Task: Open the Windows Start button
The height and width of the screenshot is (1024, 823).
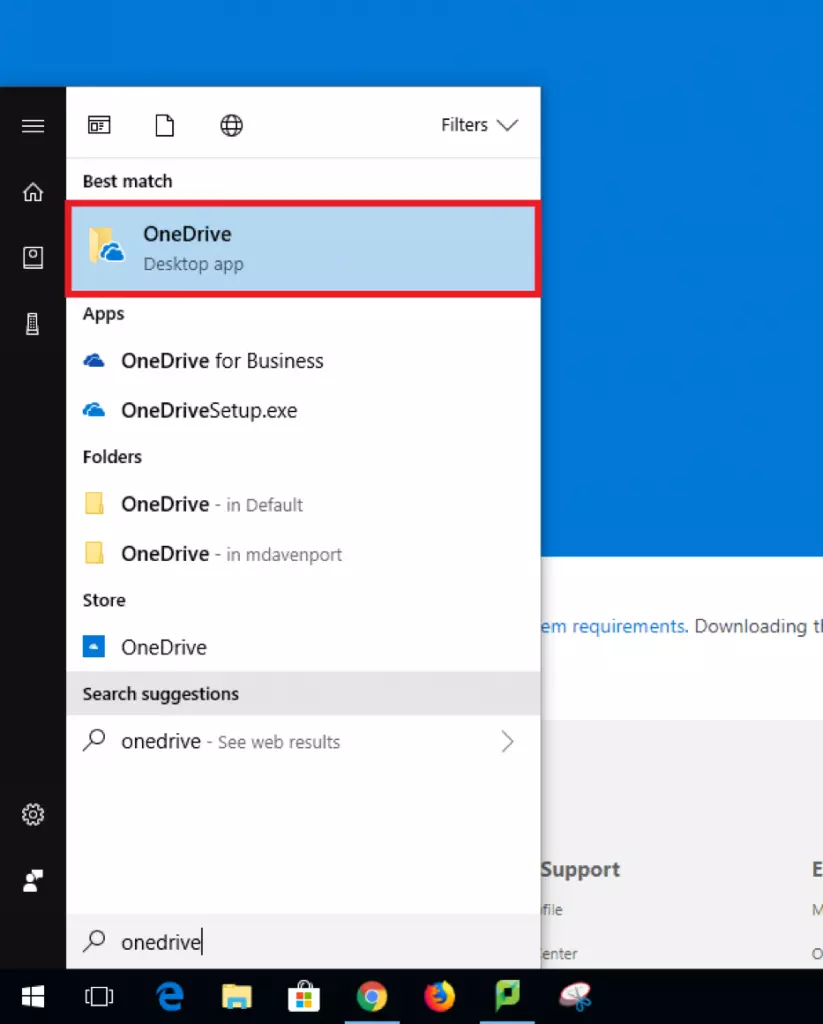Action: click(33, 997)
